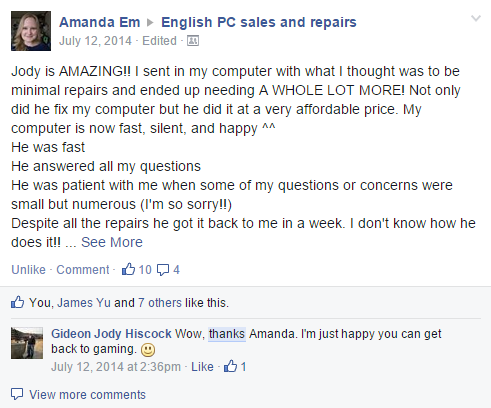Viewport: 491px width, 408px height.
Task: Click the group privacy audience icon
Action: click(193, 41)
